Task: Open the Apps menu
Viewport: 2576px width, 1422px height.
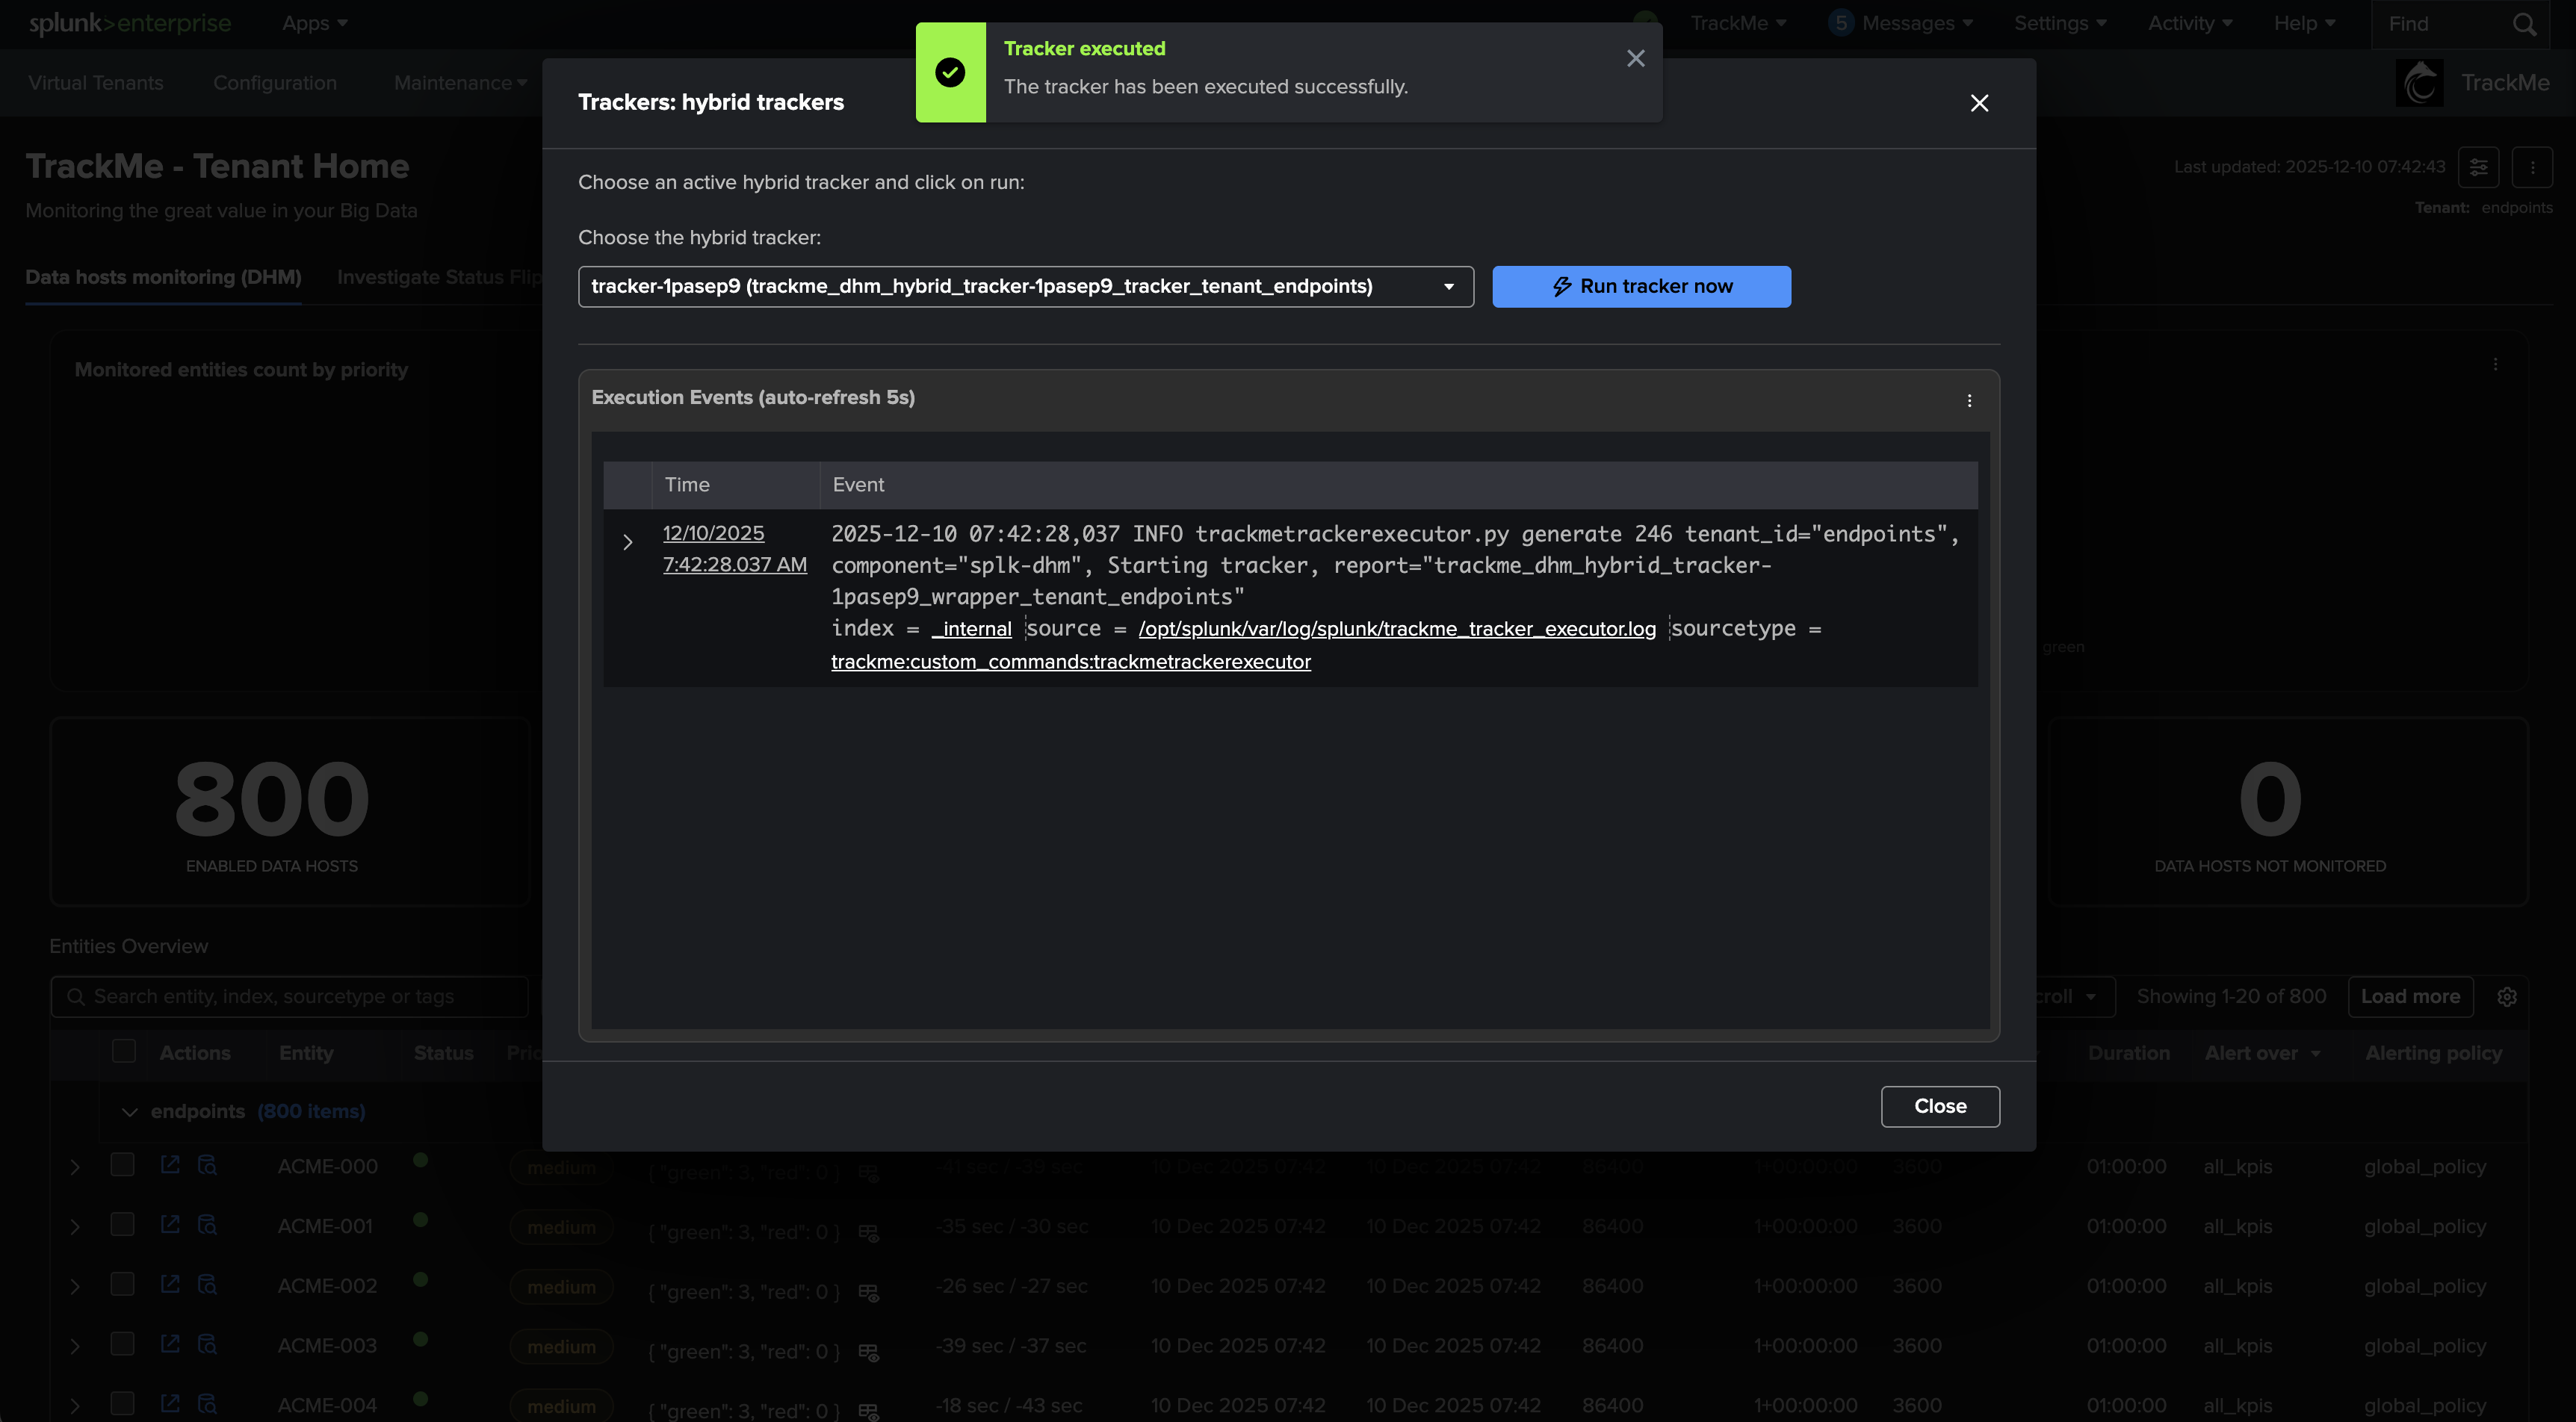Action: point(314,23)
